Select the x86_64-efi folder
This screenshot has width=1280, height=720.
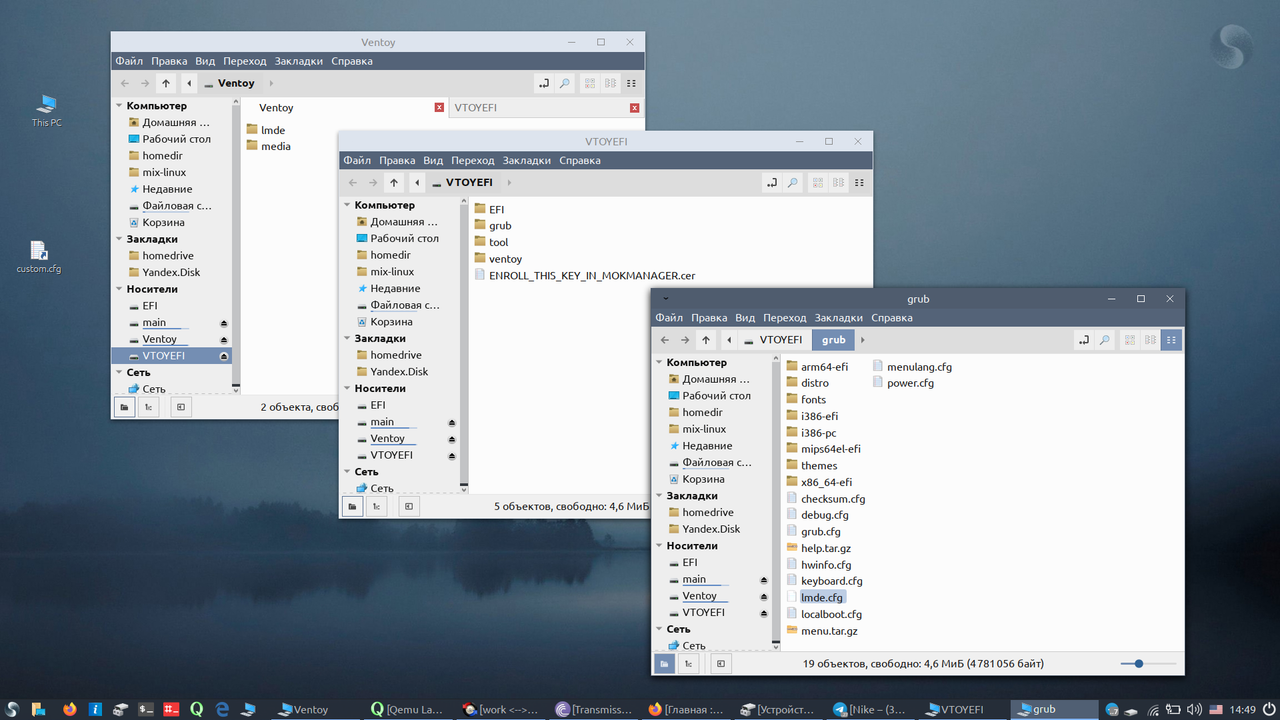coord(819,482)
